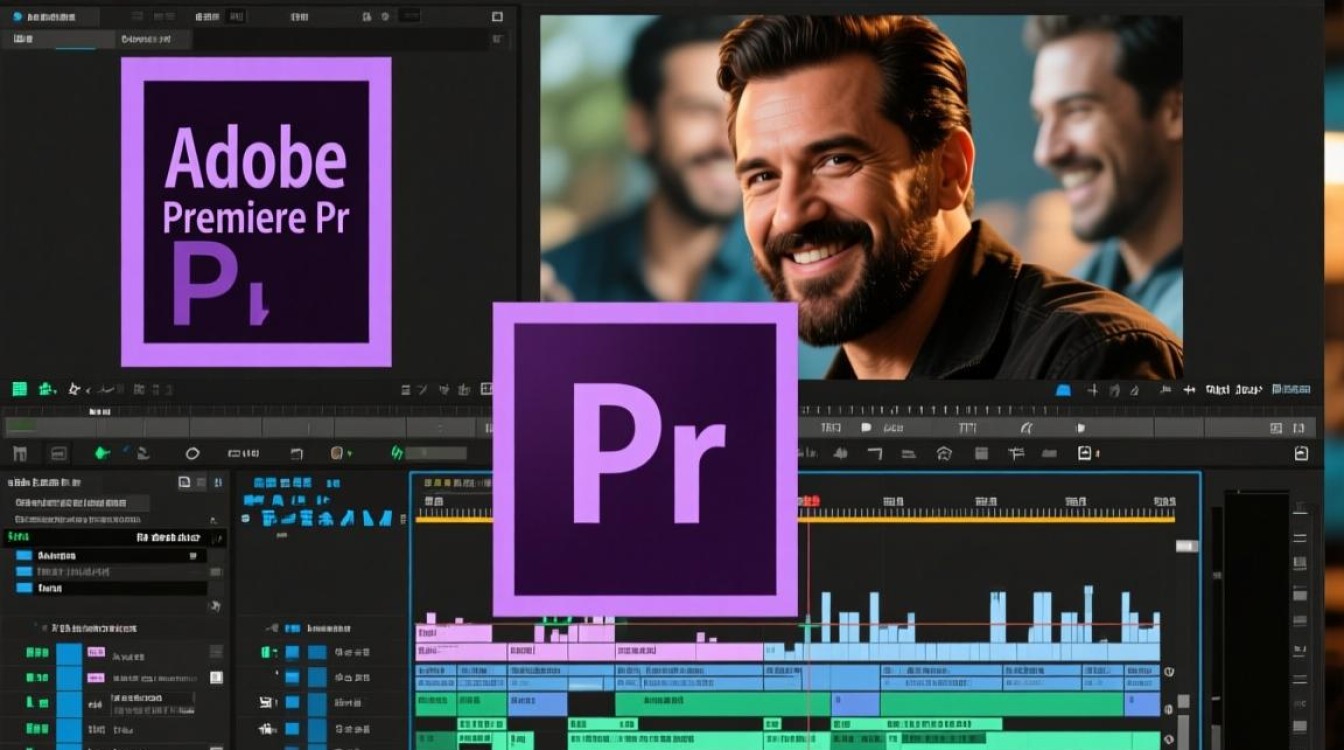Image resolution: width=1344 pixels, height=750 pixels.
Task: Select the ellipse tool icon in the tool row
Action: pos(193,454)
